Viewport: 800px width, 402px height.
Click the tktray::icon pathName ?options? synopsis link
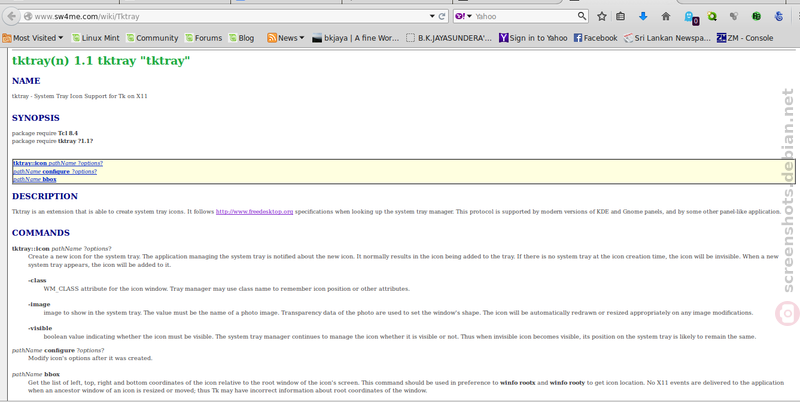click(x=58, y=163)
